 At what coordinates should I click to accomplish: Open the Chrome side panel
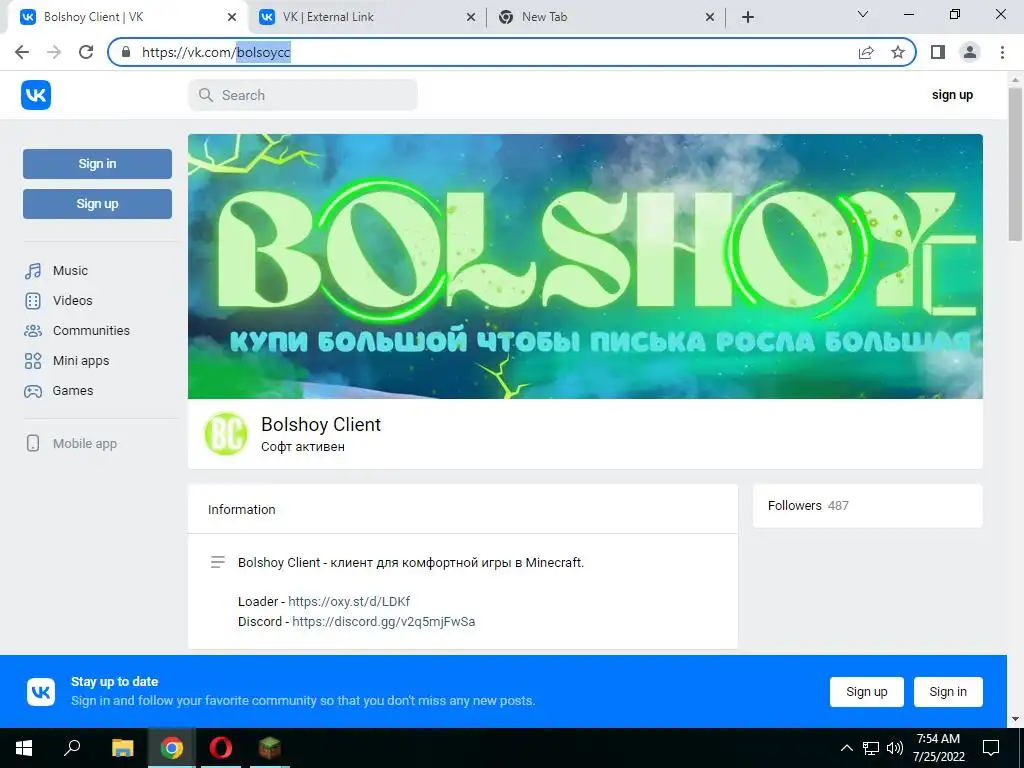pos(938,52)
